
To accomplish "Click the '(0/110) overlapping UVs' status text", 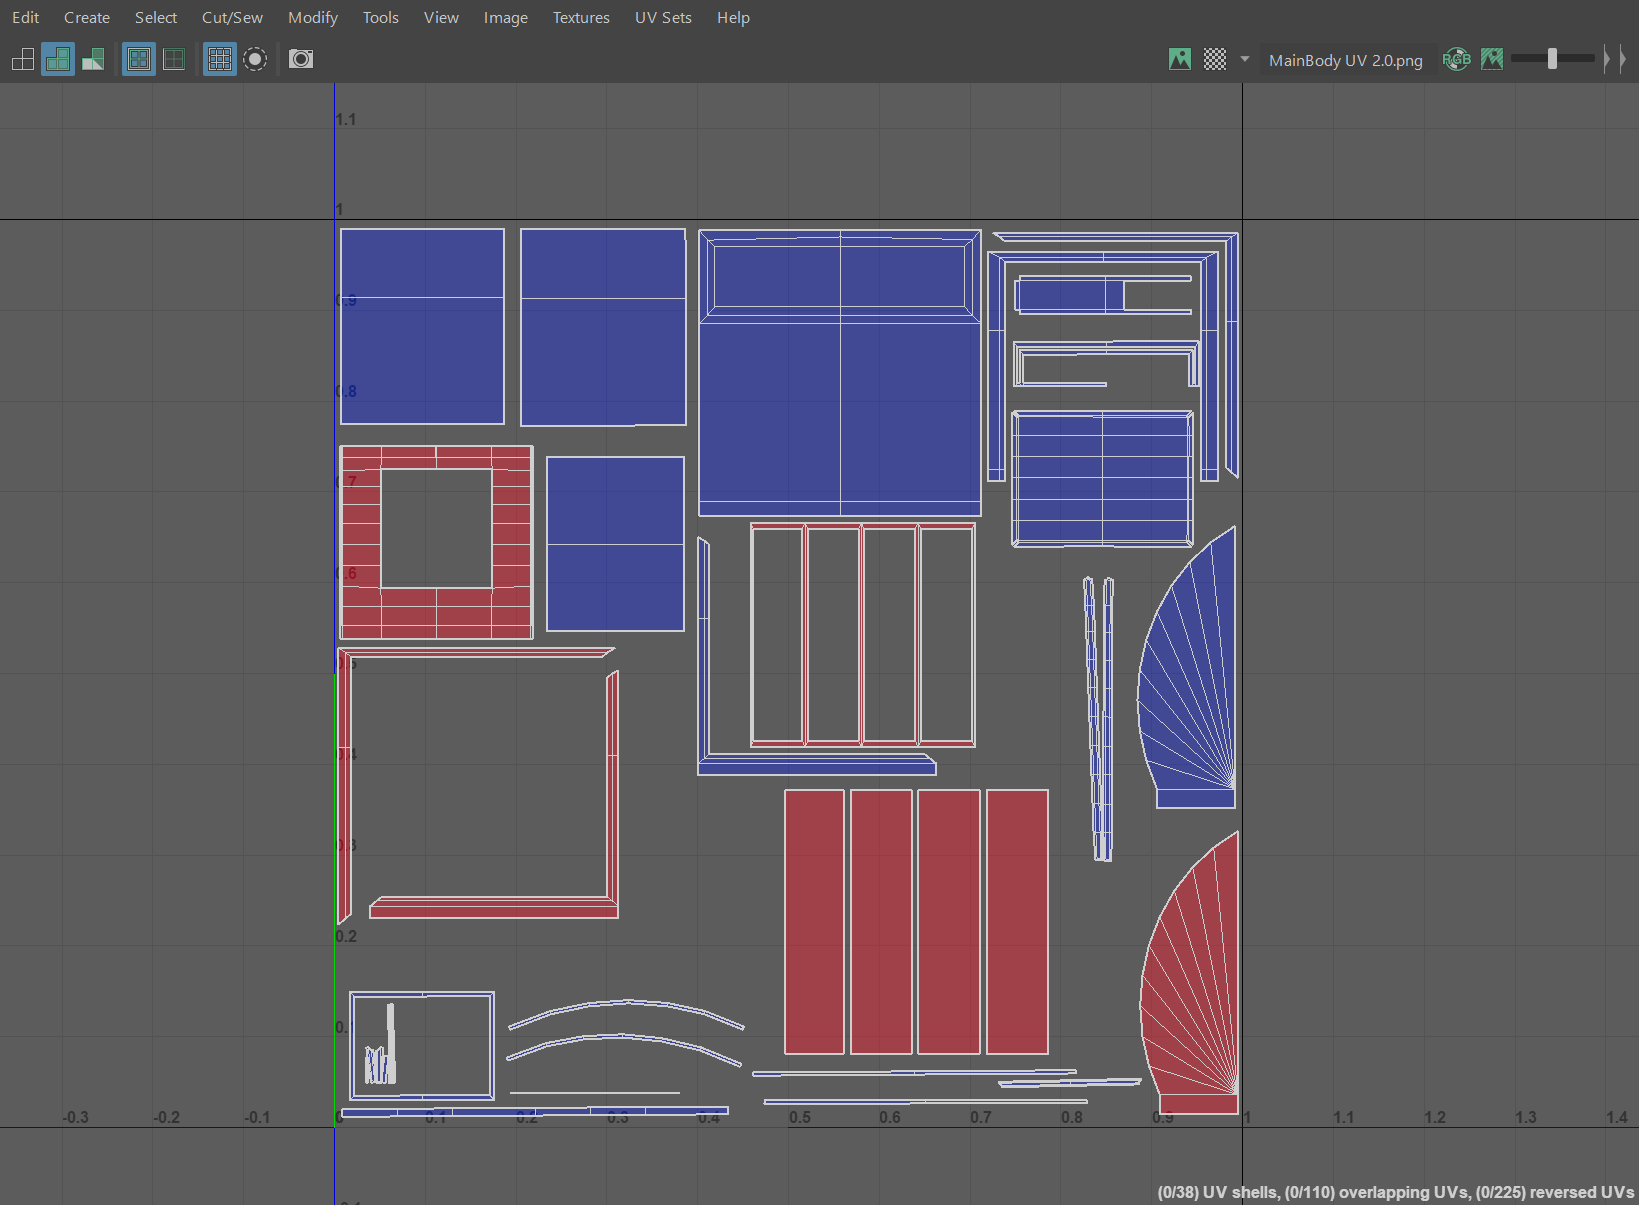I will [1378, 1192].
